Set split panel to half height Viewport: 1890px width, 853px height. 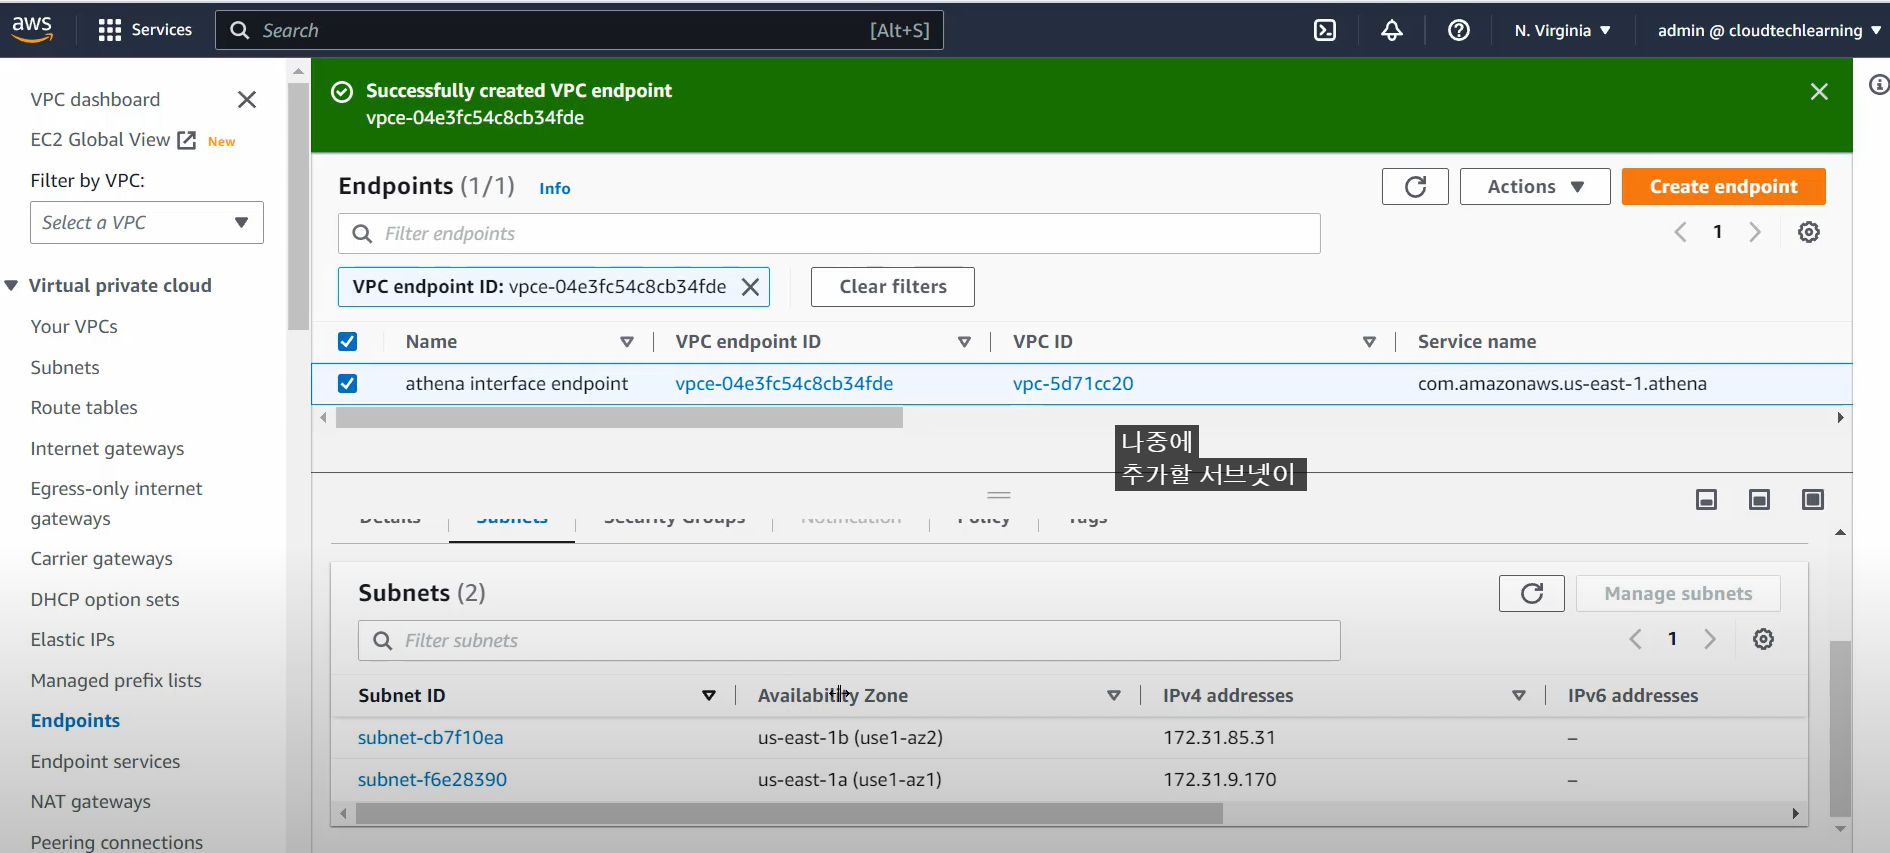[1760, 499]
